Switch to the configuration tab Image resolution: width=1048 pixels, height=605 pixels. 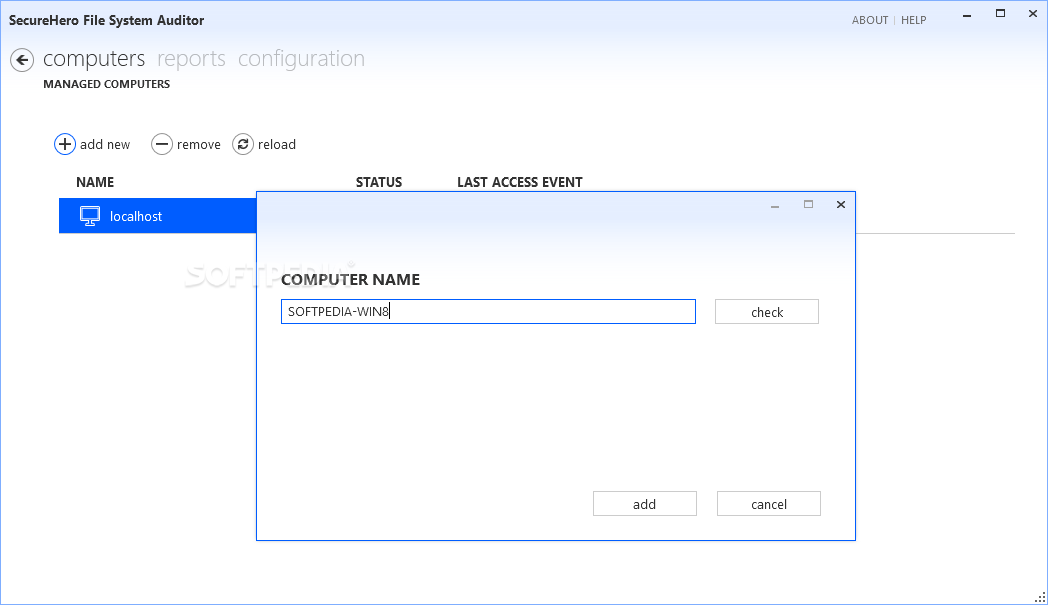tap(301, 59)
